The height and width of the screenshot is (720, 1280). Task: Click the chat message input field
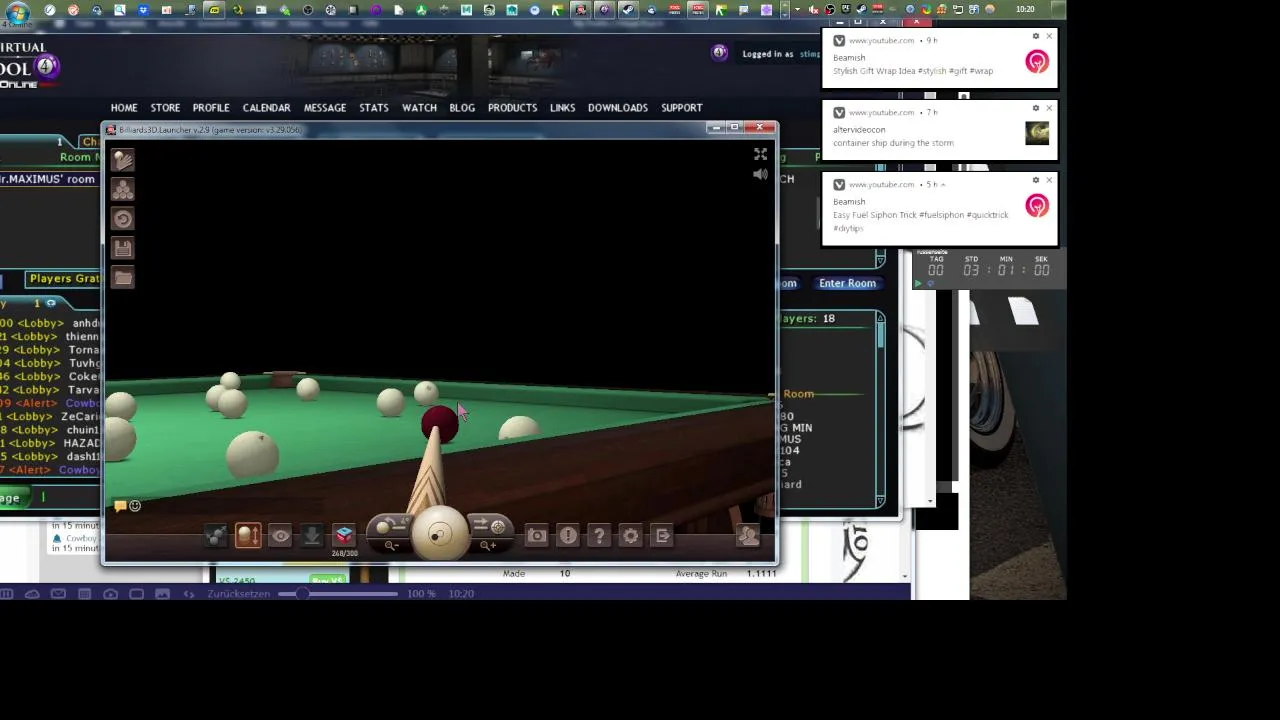70,497
